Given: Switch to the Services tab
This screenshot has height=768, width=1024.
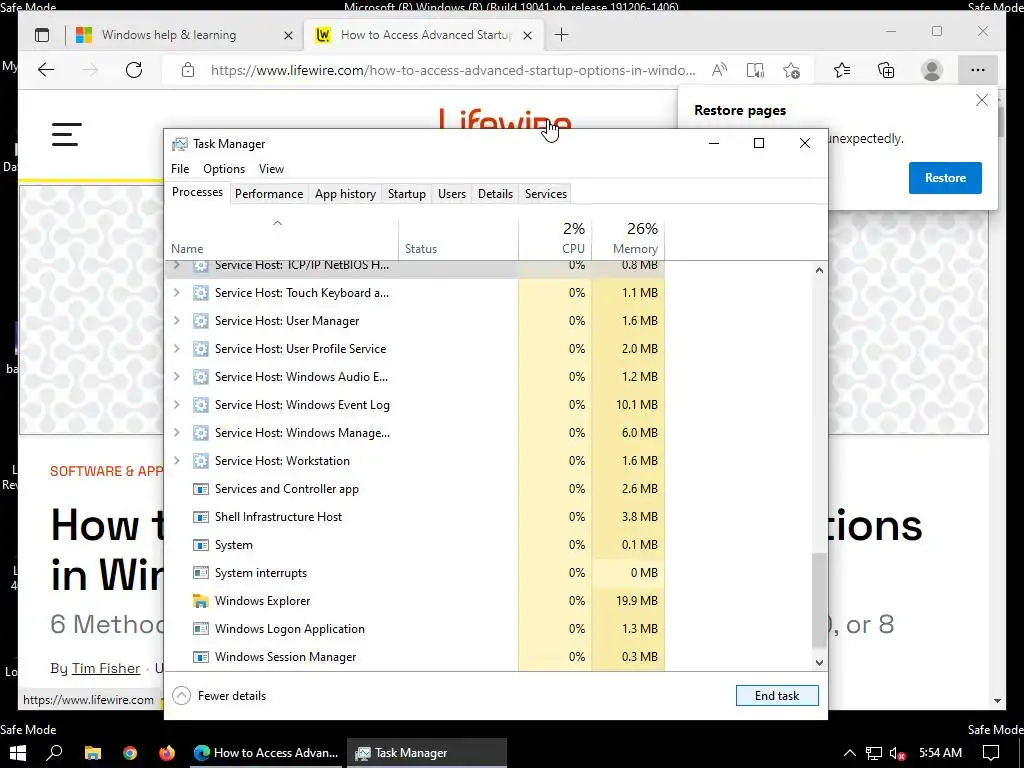Looking at the screenshot, I should (546, 194).
